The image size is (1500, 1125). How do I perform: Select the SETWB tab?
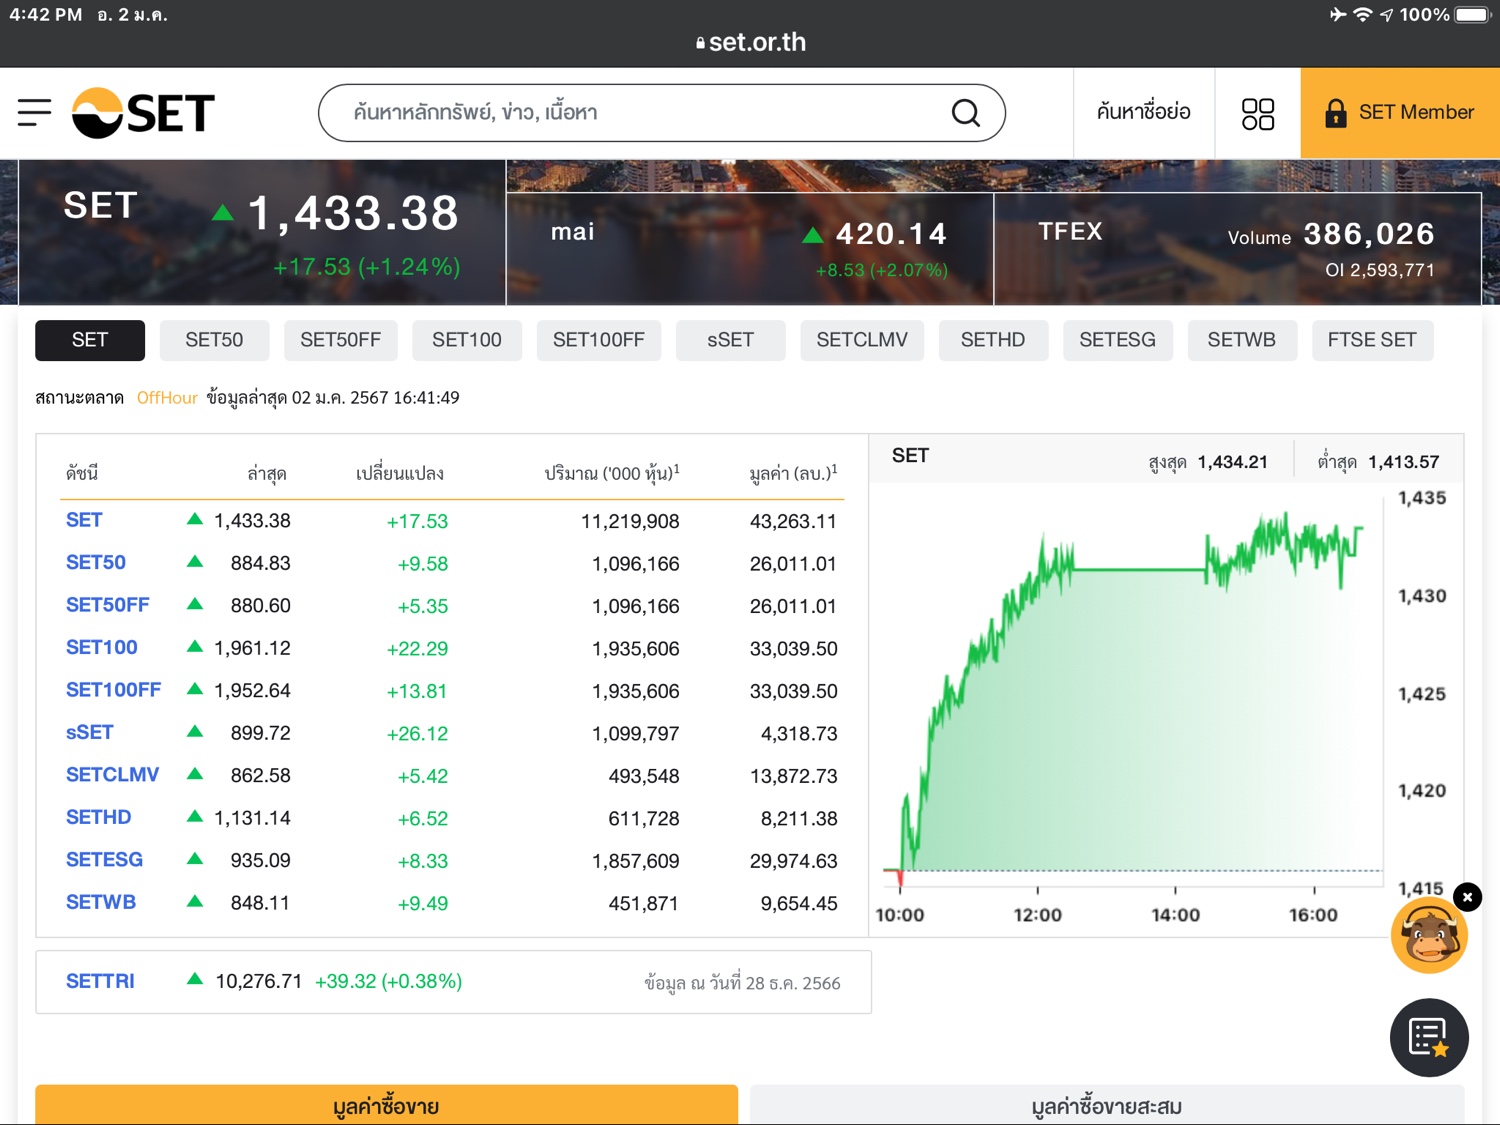click(1242, 340)
